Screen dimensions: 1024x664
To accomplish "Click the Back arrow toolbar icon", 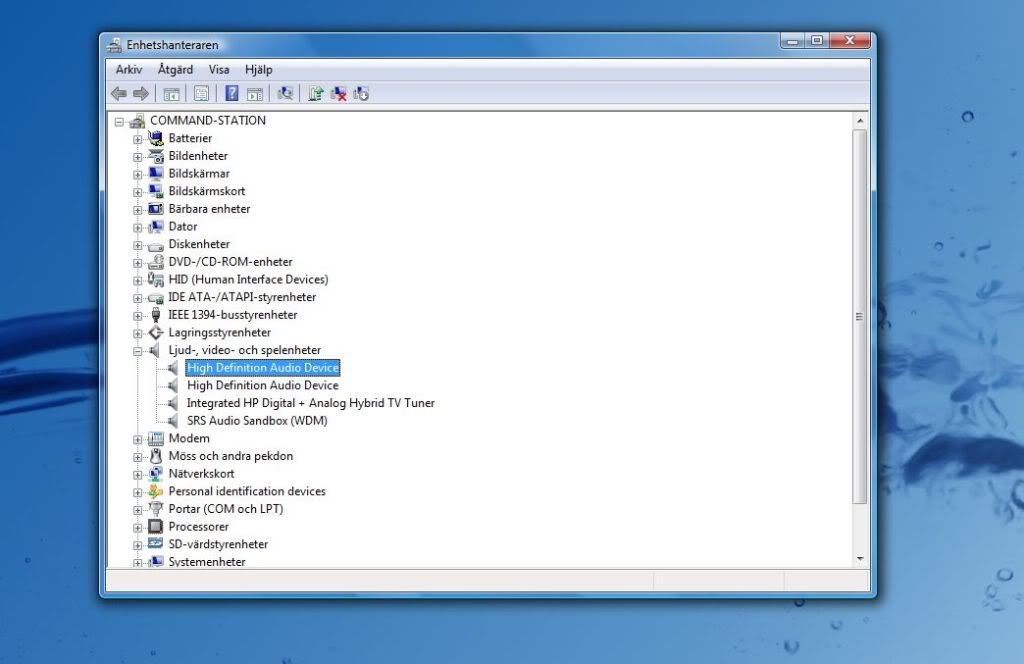I will [119, 94].
